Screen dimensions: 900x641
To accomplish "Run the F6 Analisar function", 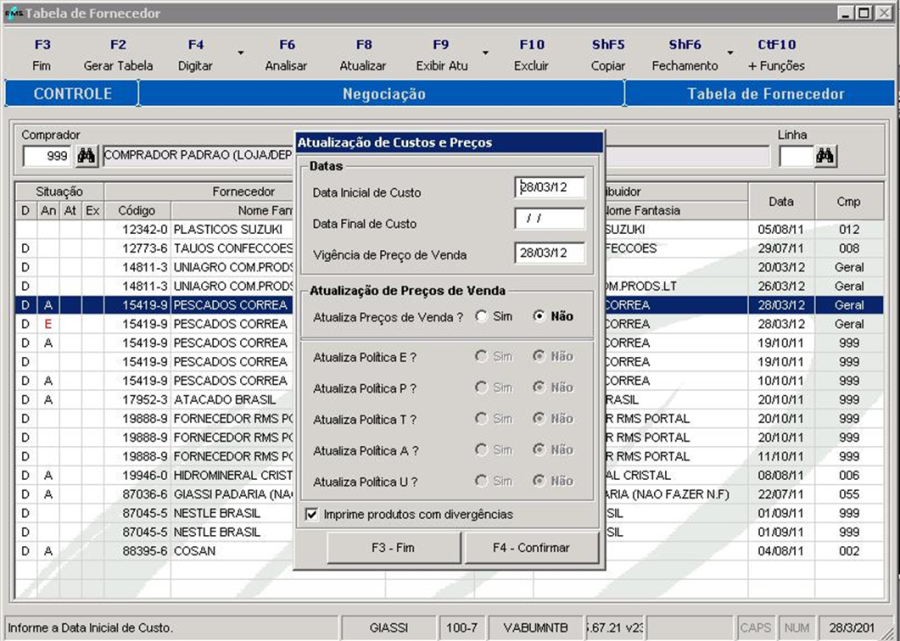I will point(286,55).
